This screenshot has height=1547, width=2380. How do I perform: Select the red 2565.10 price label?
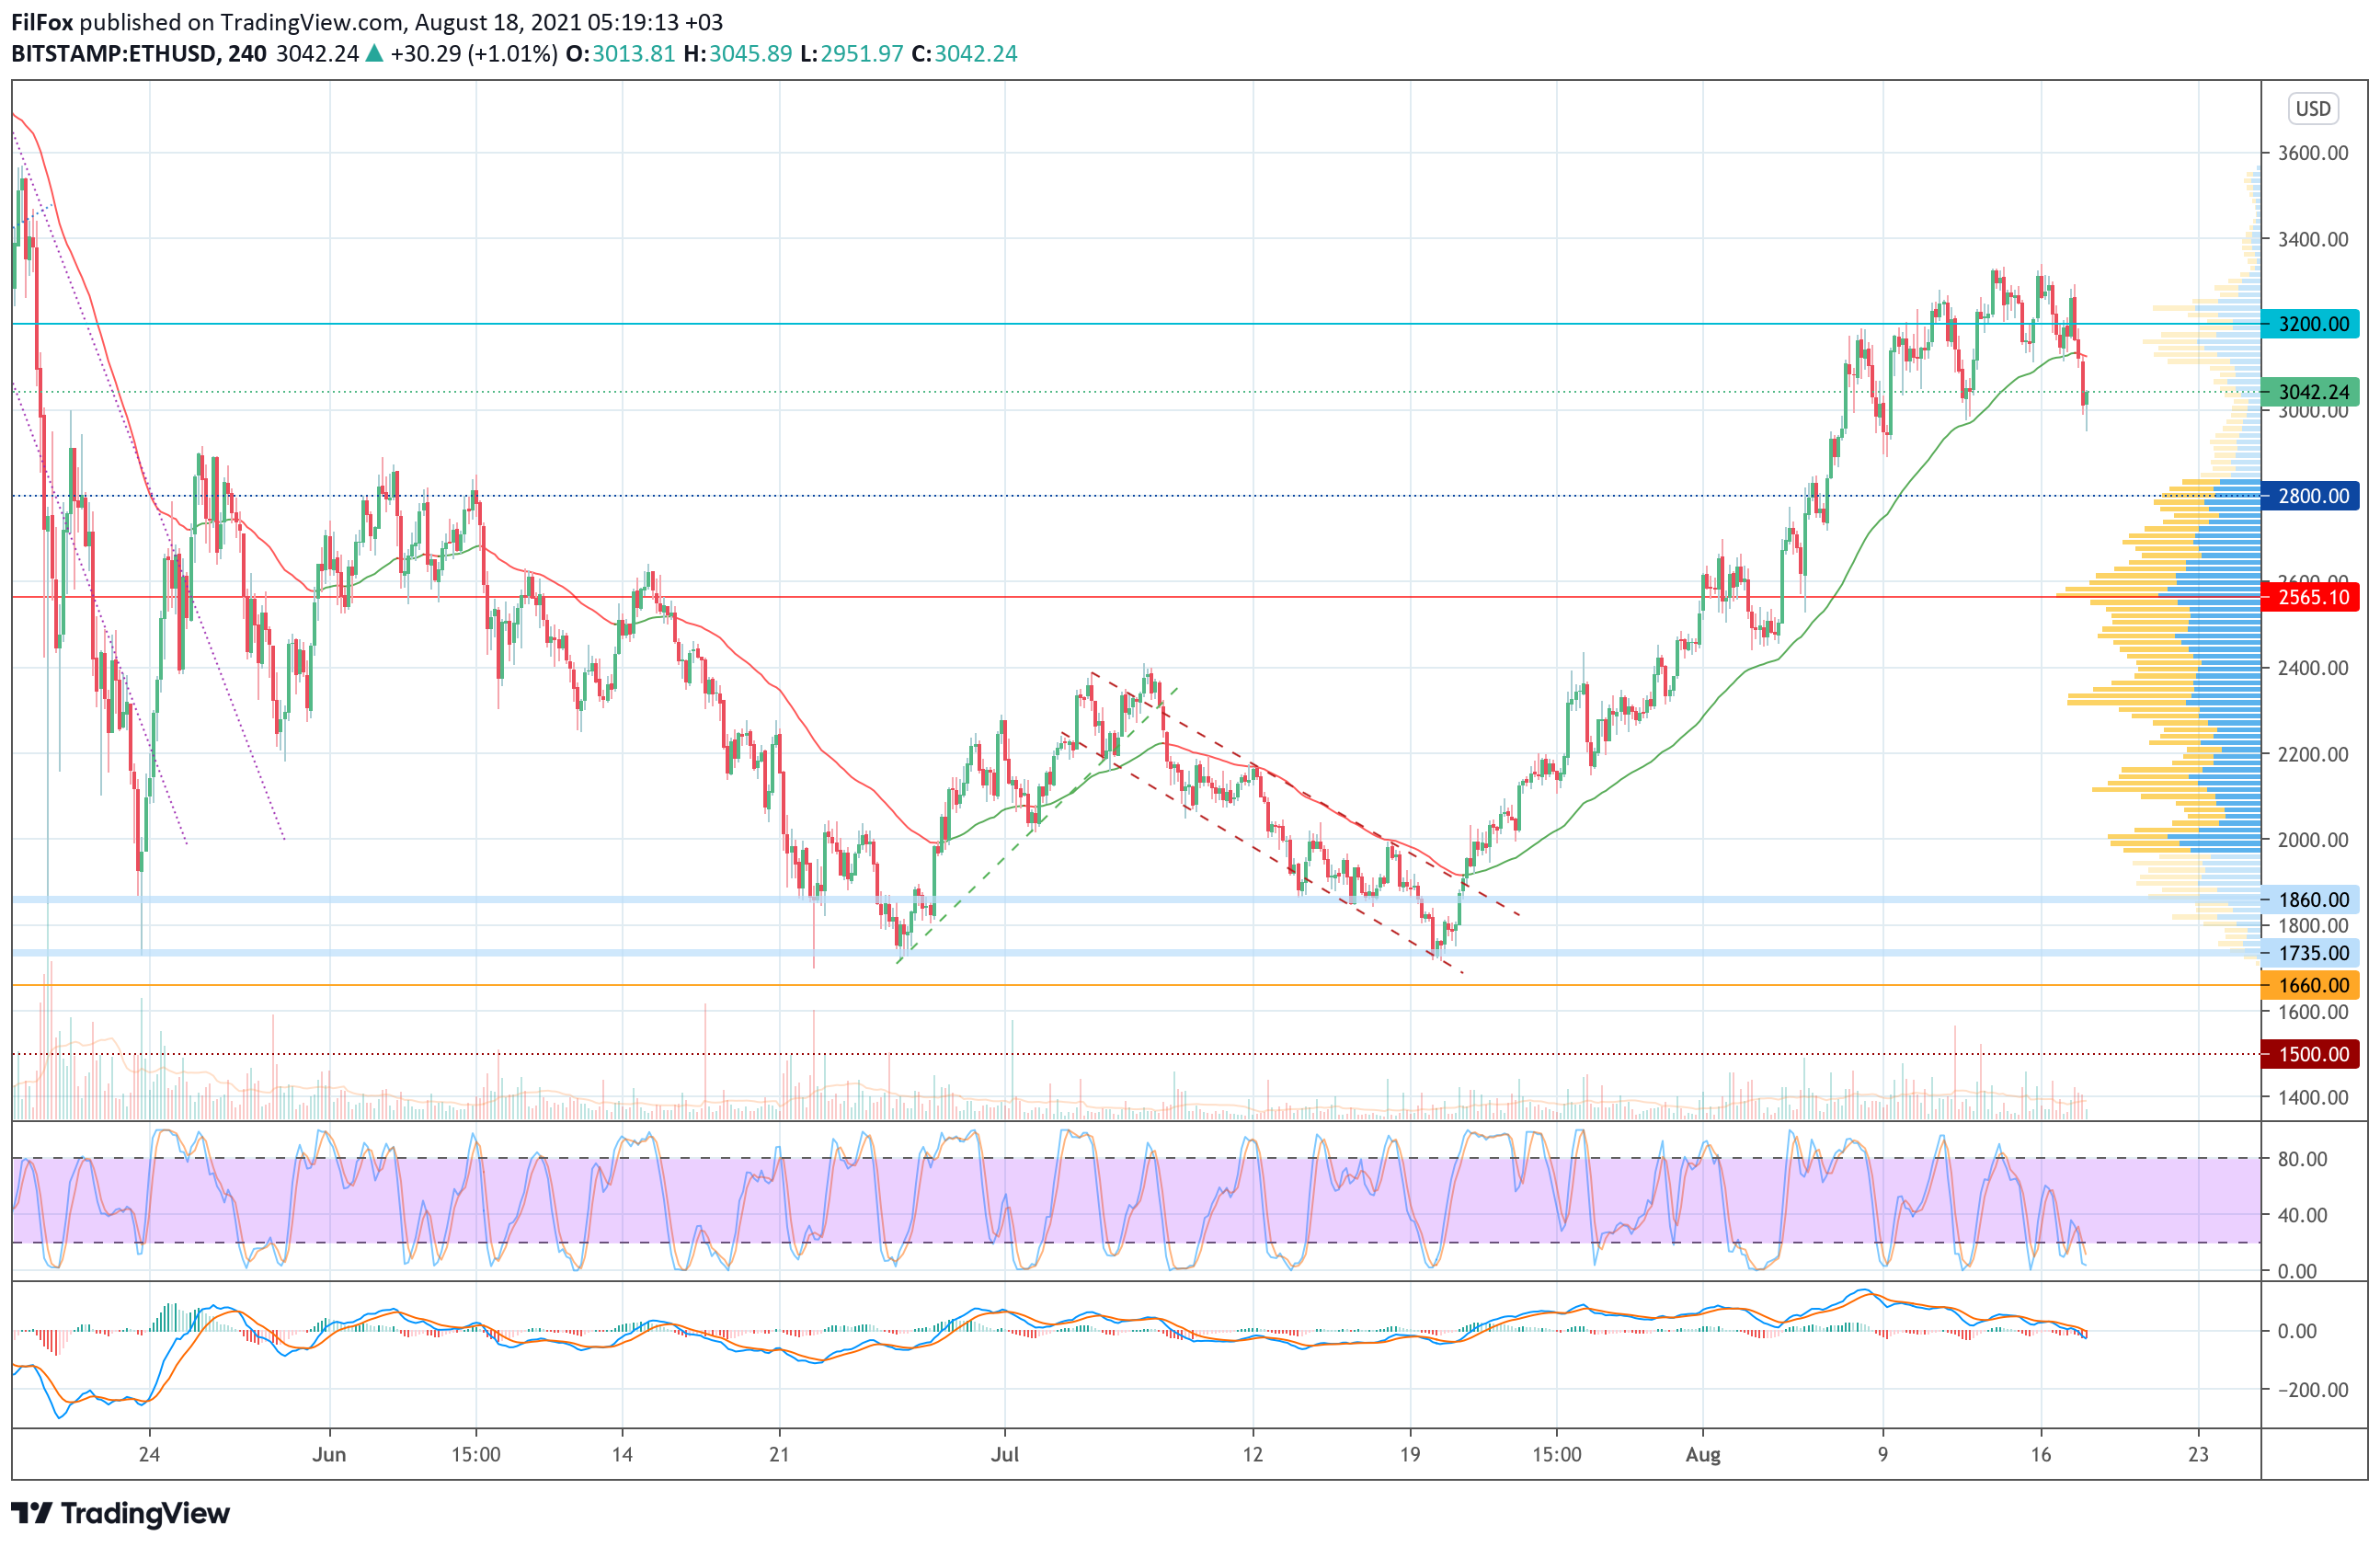[2312, 597]
